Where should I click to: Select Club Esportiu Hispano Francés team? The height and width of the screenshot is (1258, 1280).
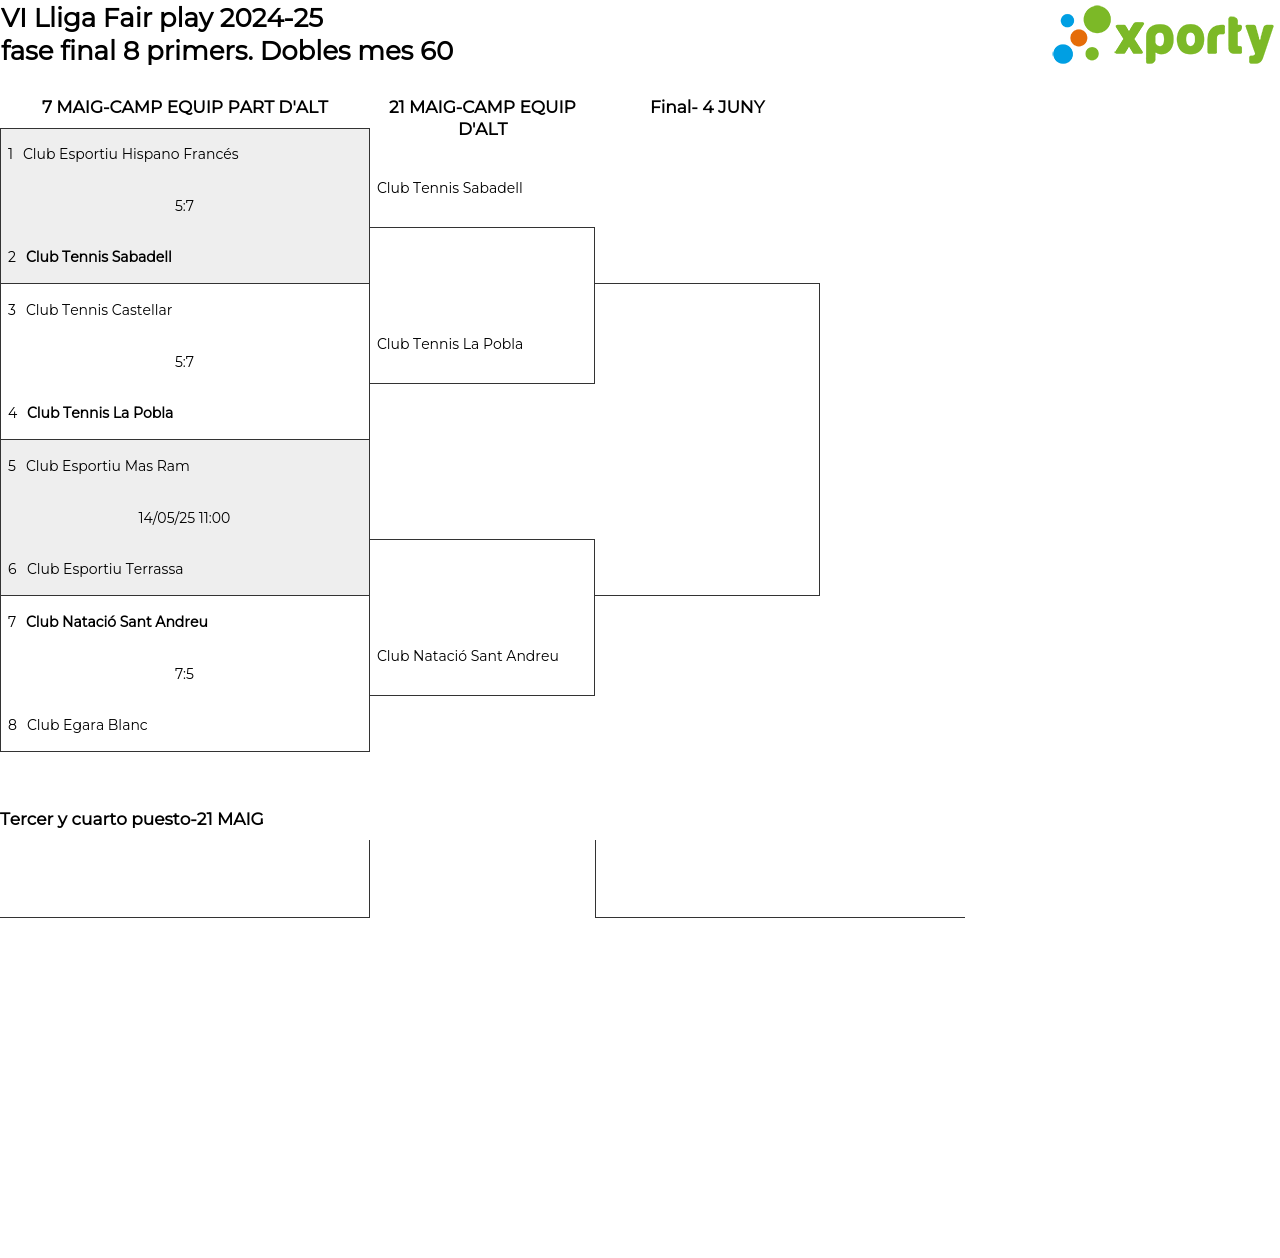pos(130,154)
